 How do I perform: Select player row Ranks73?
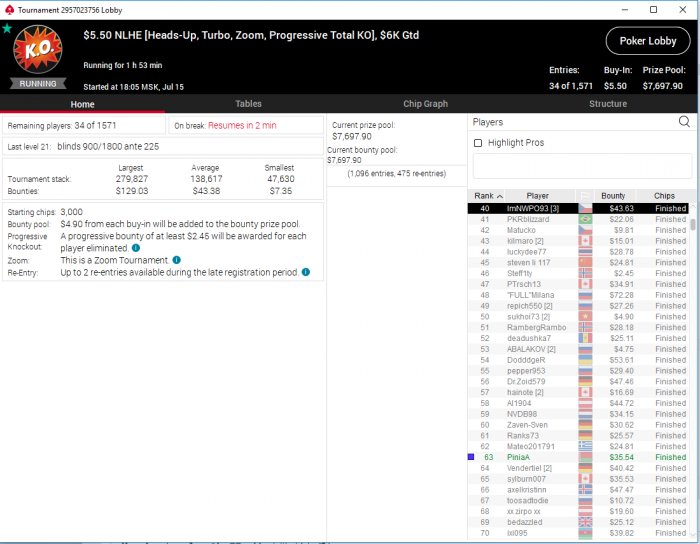click(x=578, y=436)
